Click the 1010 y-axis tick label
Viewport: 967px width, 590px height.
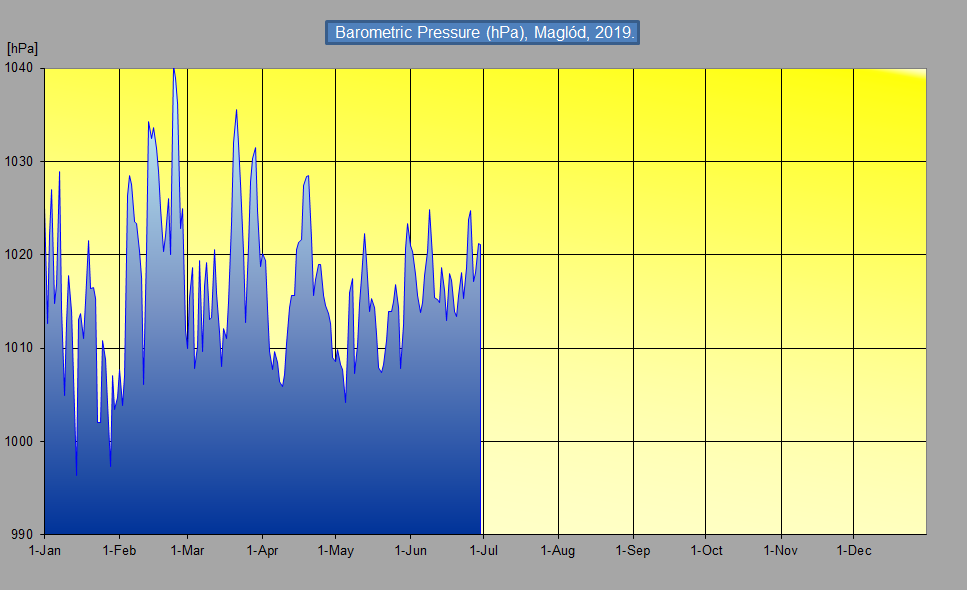point(21,348)
